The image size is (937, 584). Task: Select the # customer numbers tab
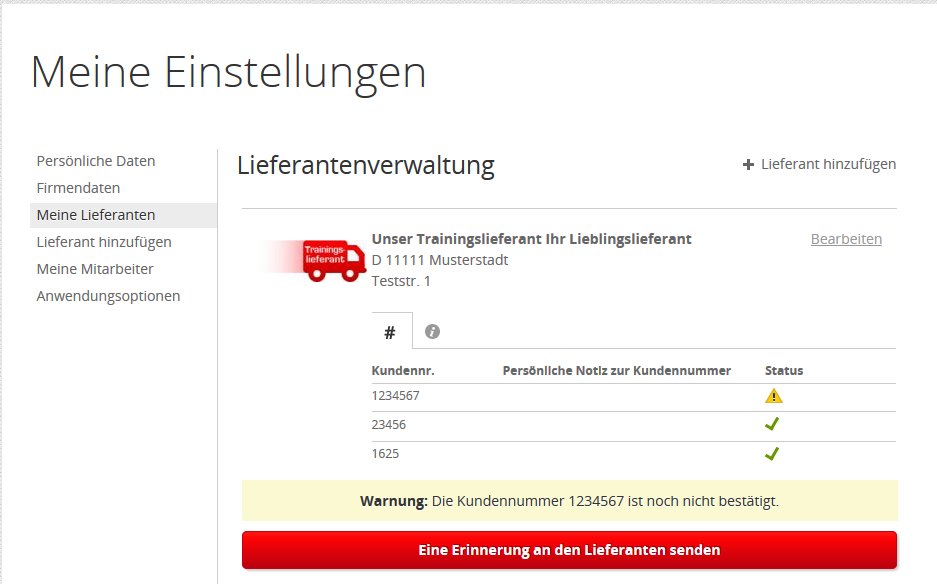390,331
